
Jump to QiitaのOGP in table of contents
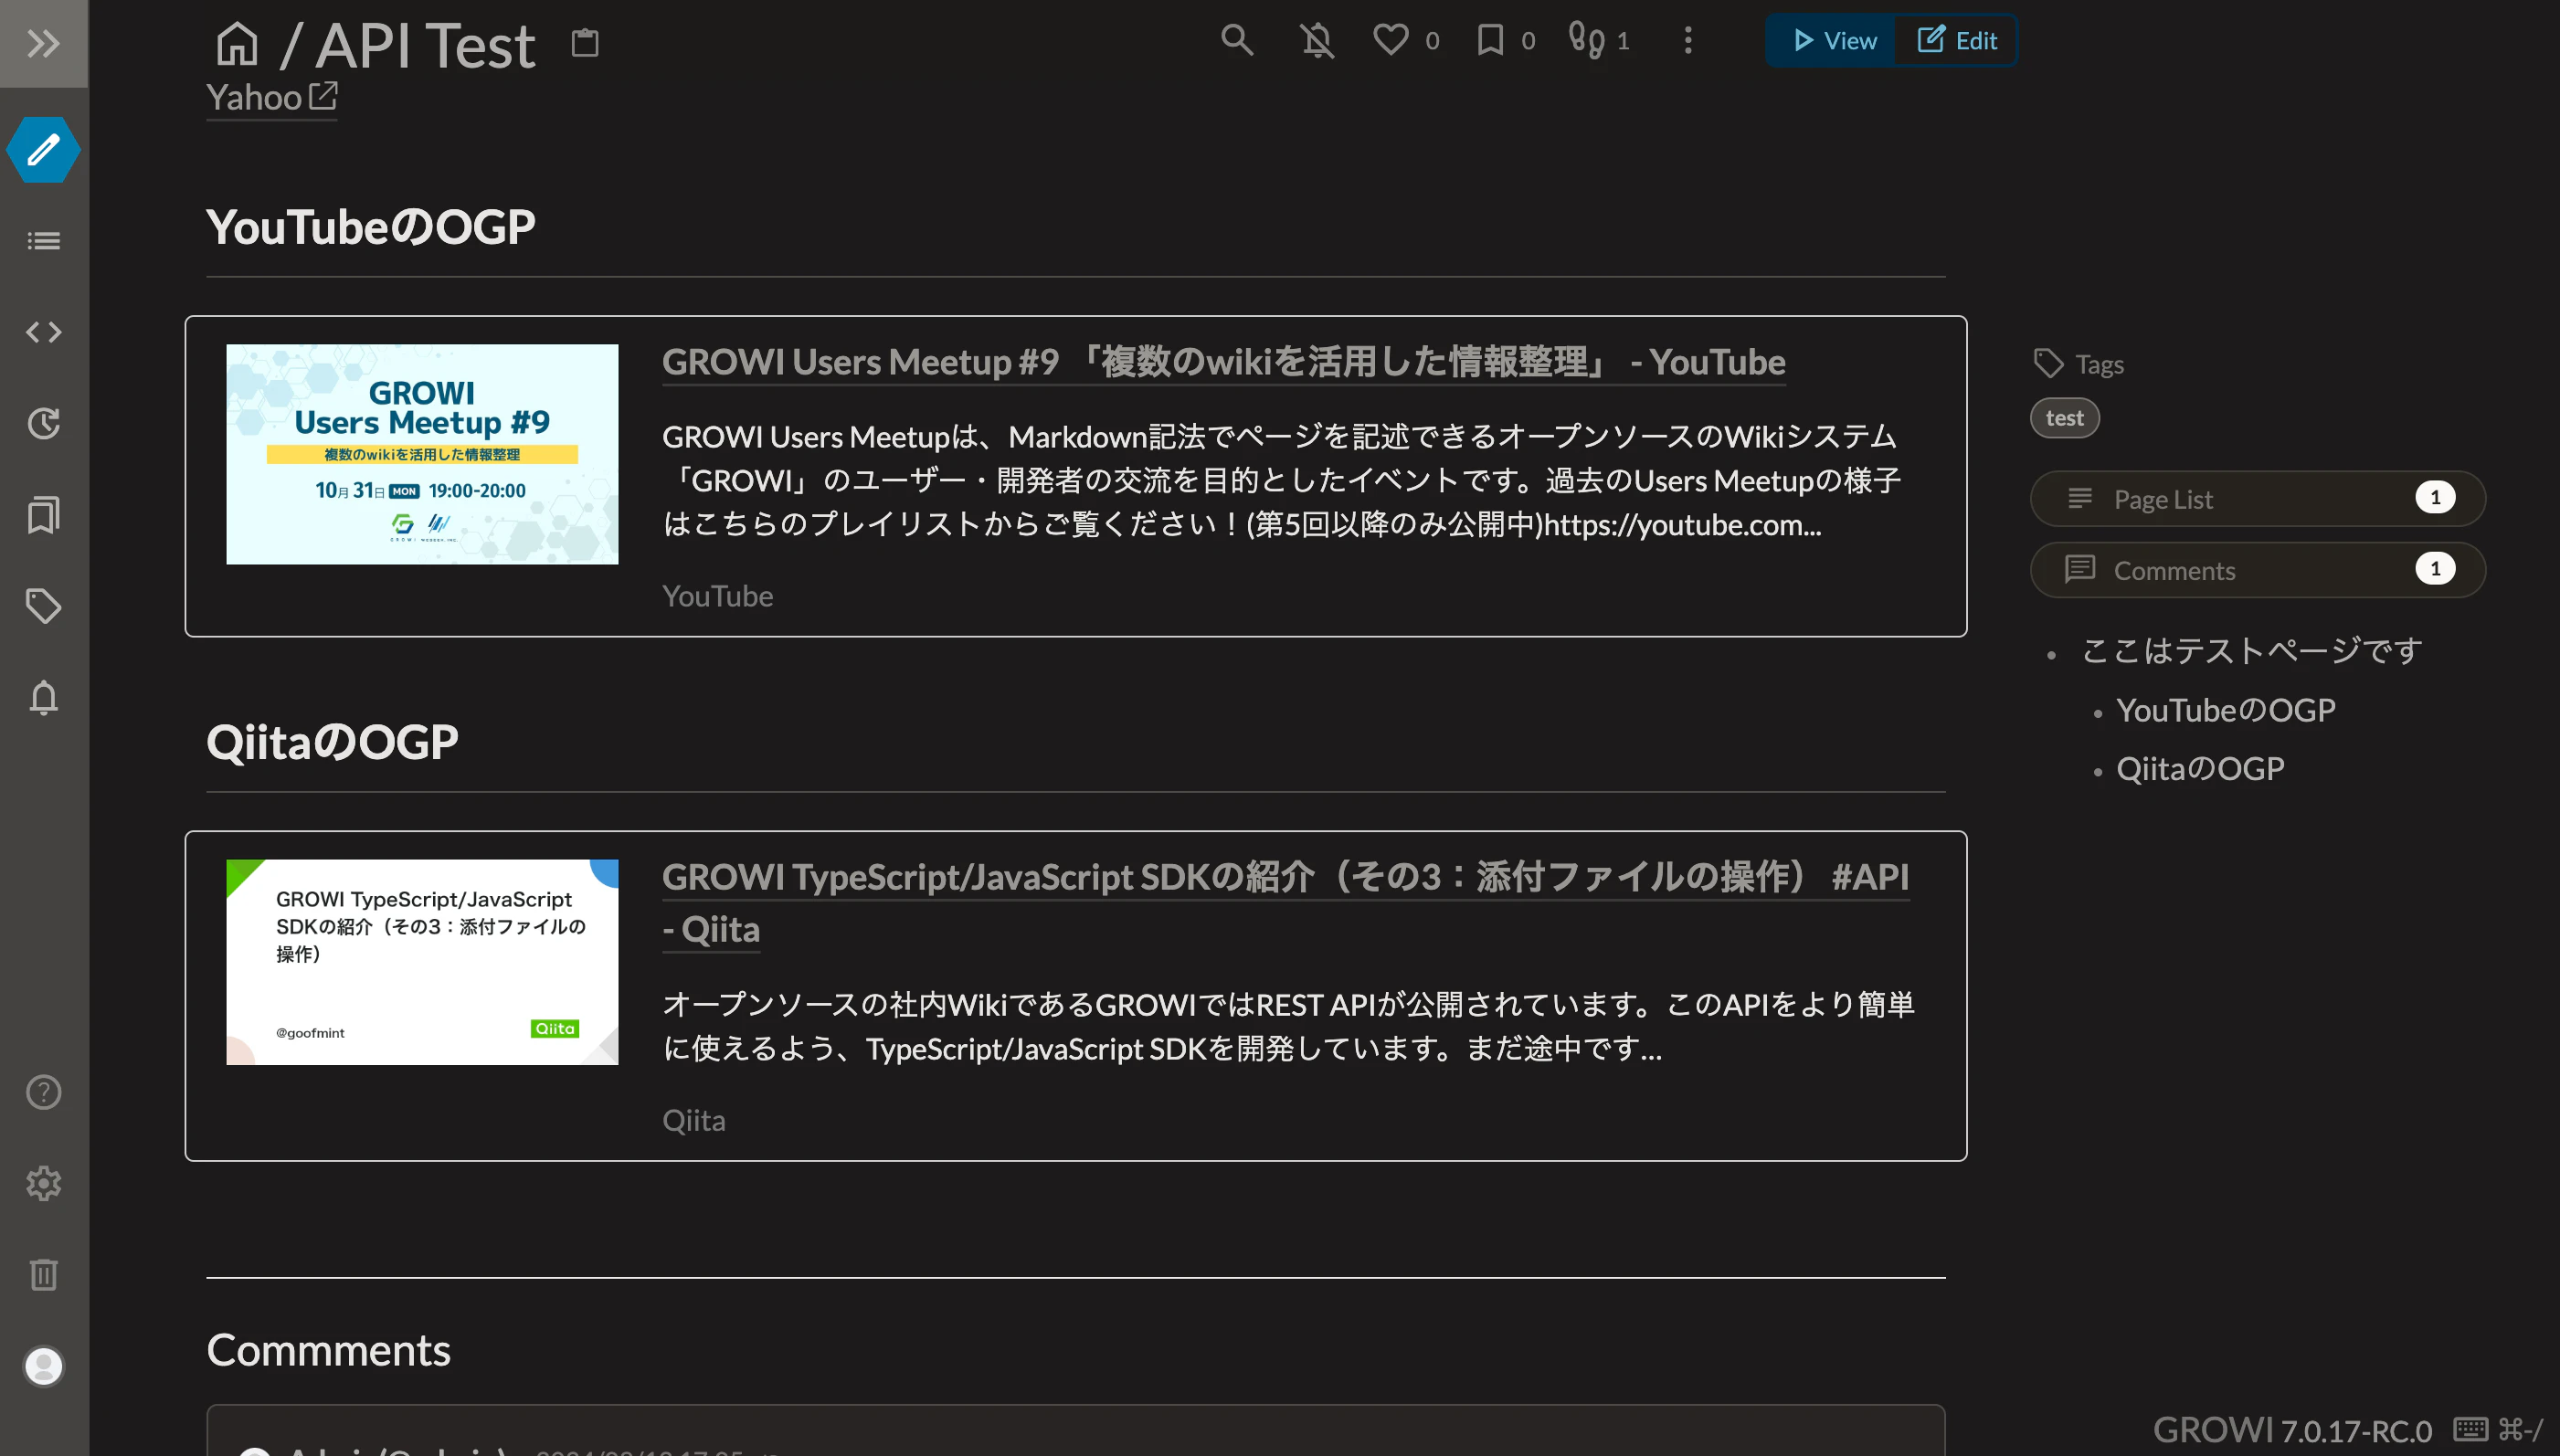coord(2200,768)
